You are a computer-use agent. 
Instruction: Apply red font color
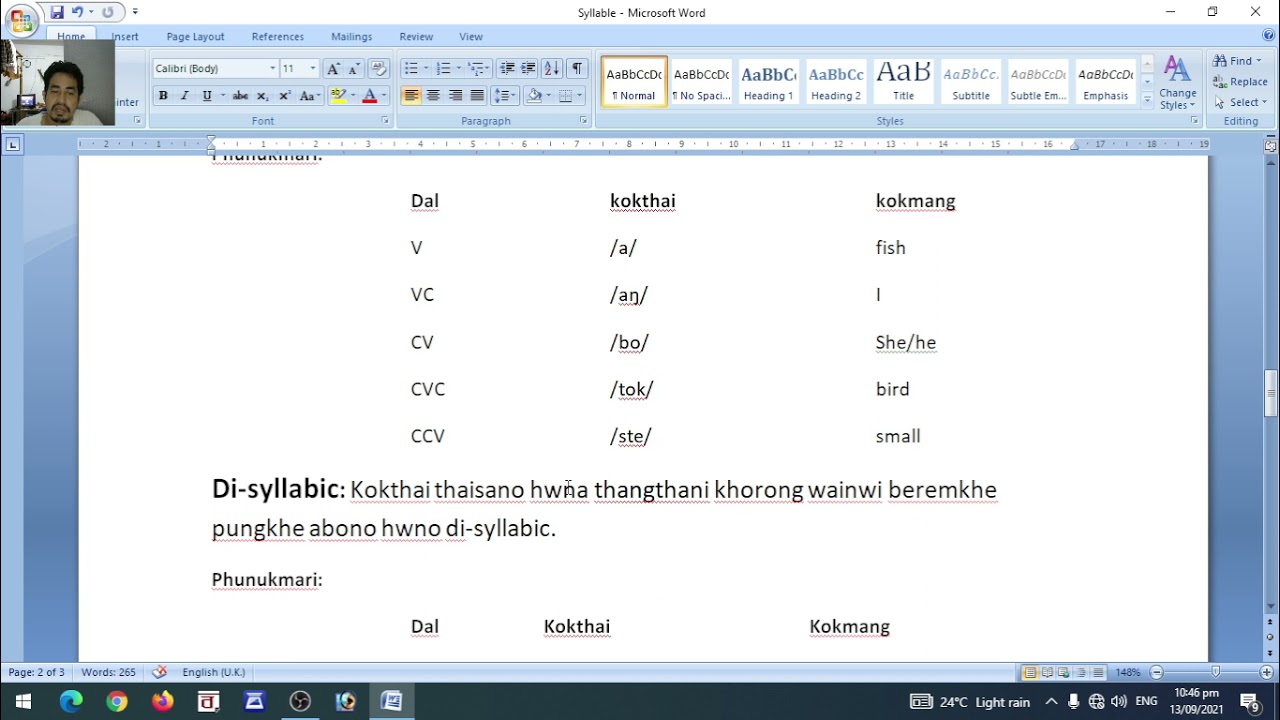point(369,96)
